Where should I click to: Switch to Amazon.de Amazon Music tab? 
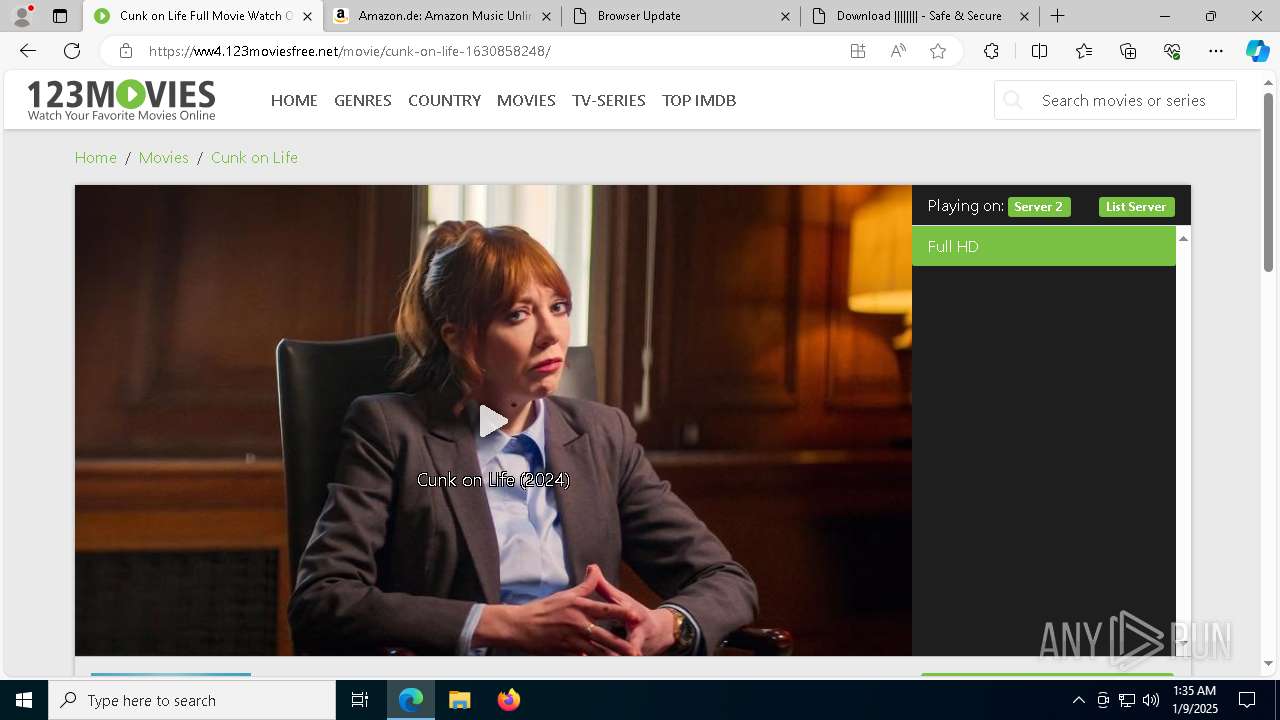[x=444, y=16]
